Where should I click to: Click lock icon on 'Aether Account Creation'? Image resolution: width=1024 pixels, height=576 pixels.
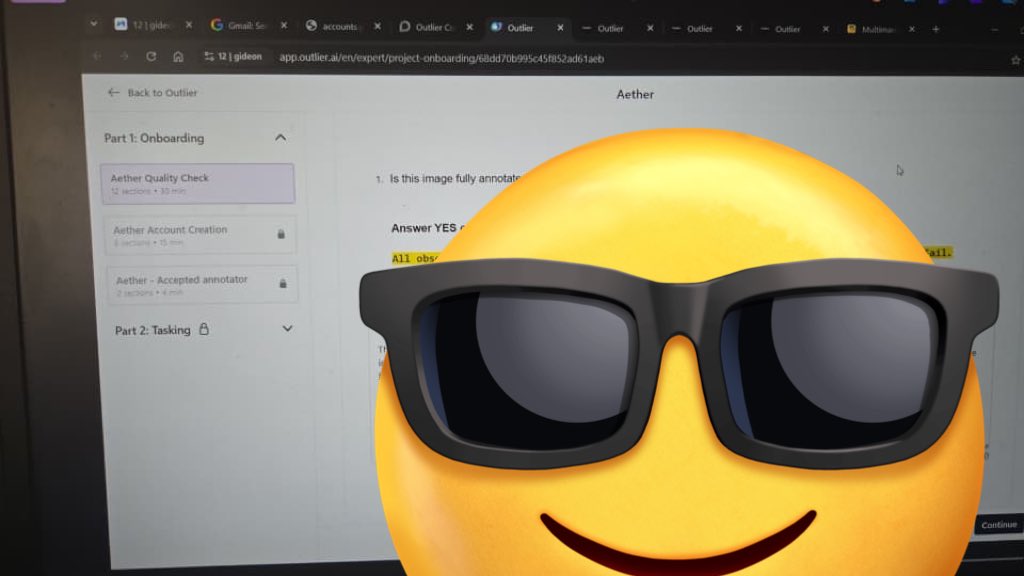click(x=281, y=234)
